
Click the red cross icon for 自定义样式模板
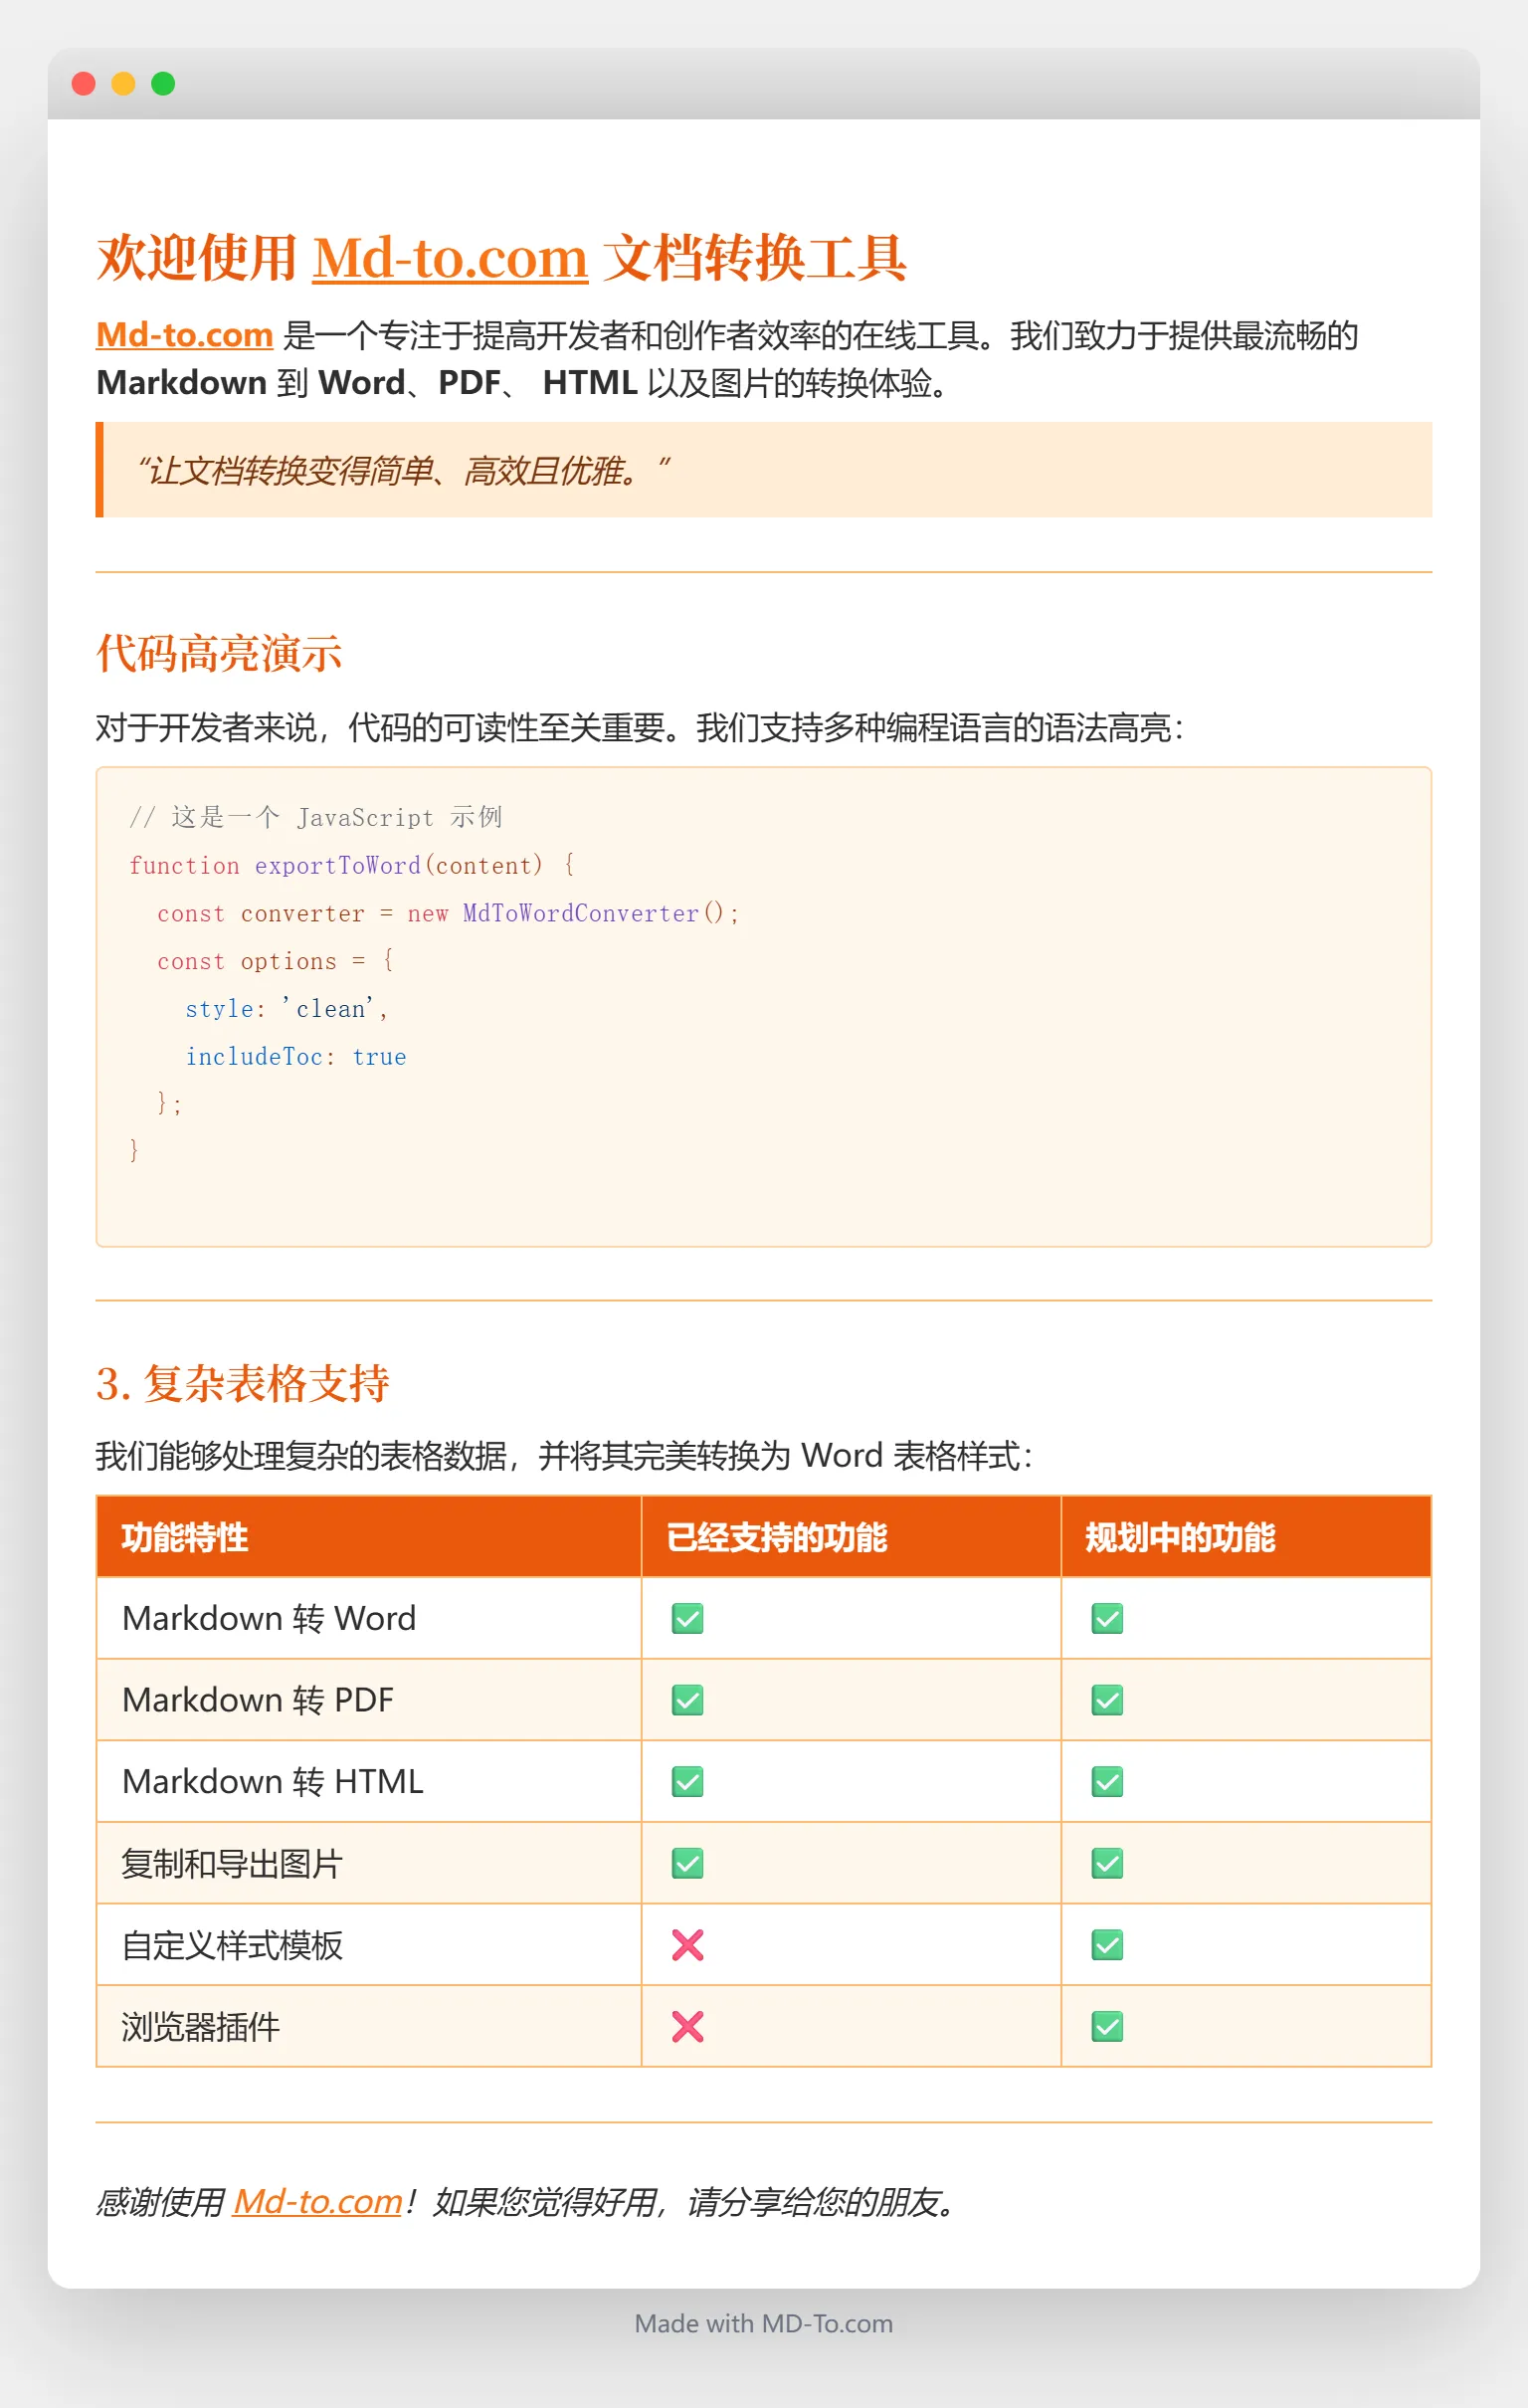(687, 1945)
